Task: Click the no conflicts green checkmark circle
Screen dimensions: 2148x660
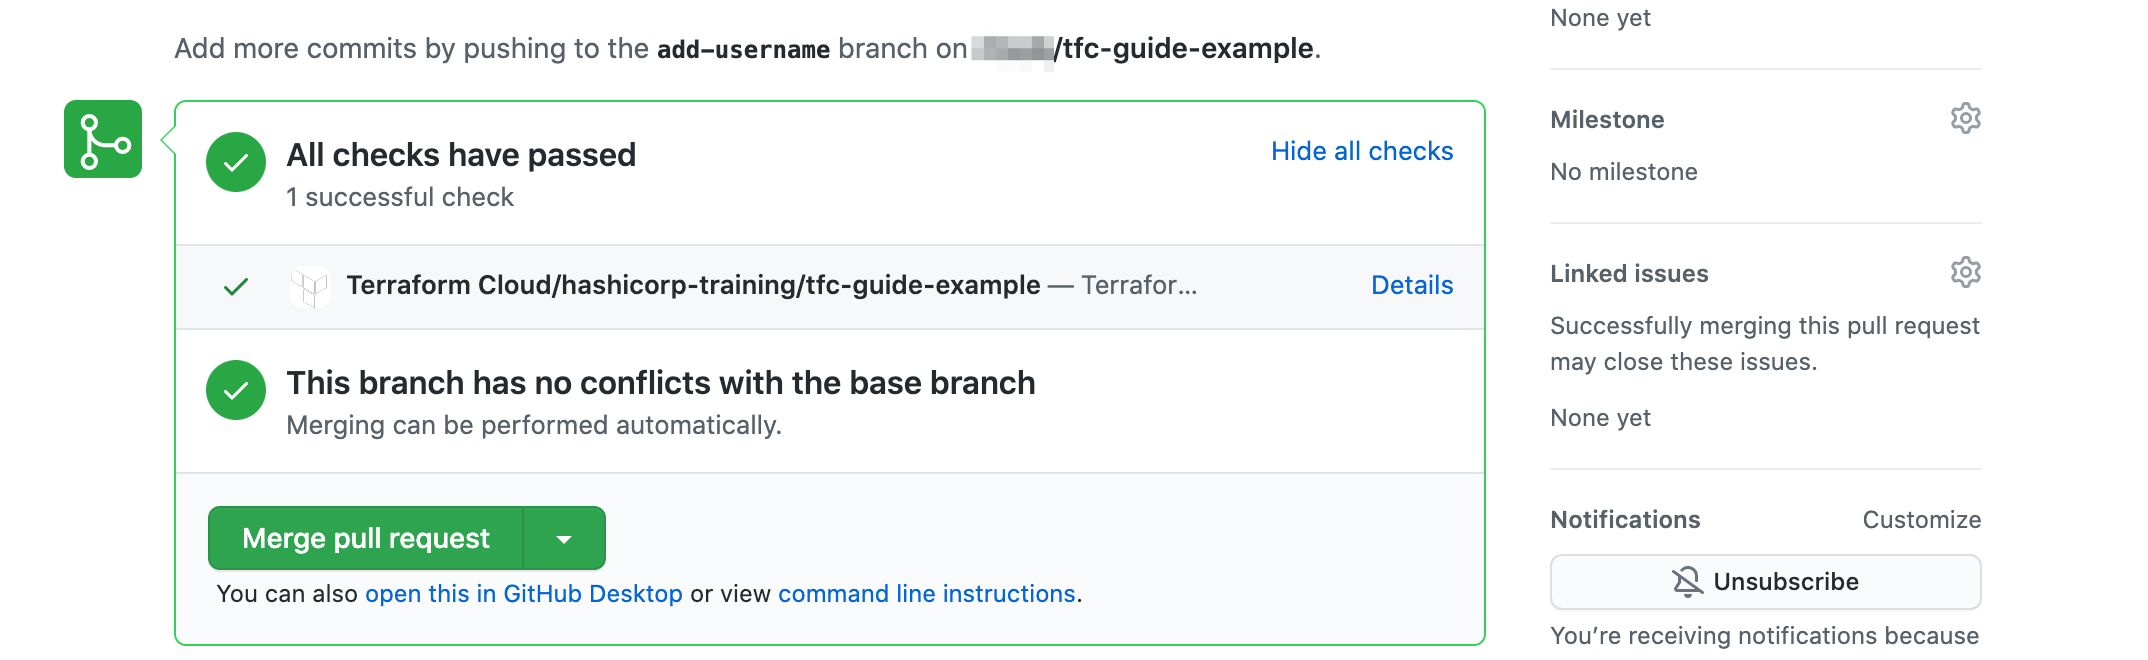Action: click(236, 390)
